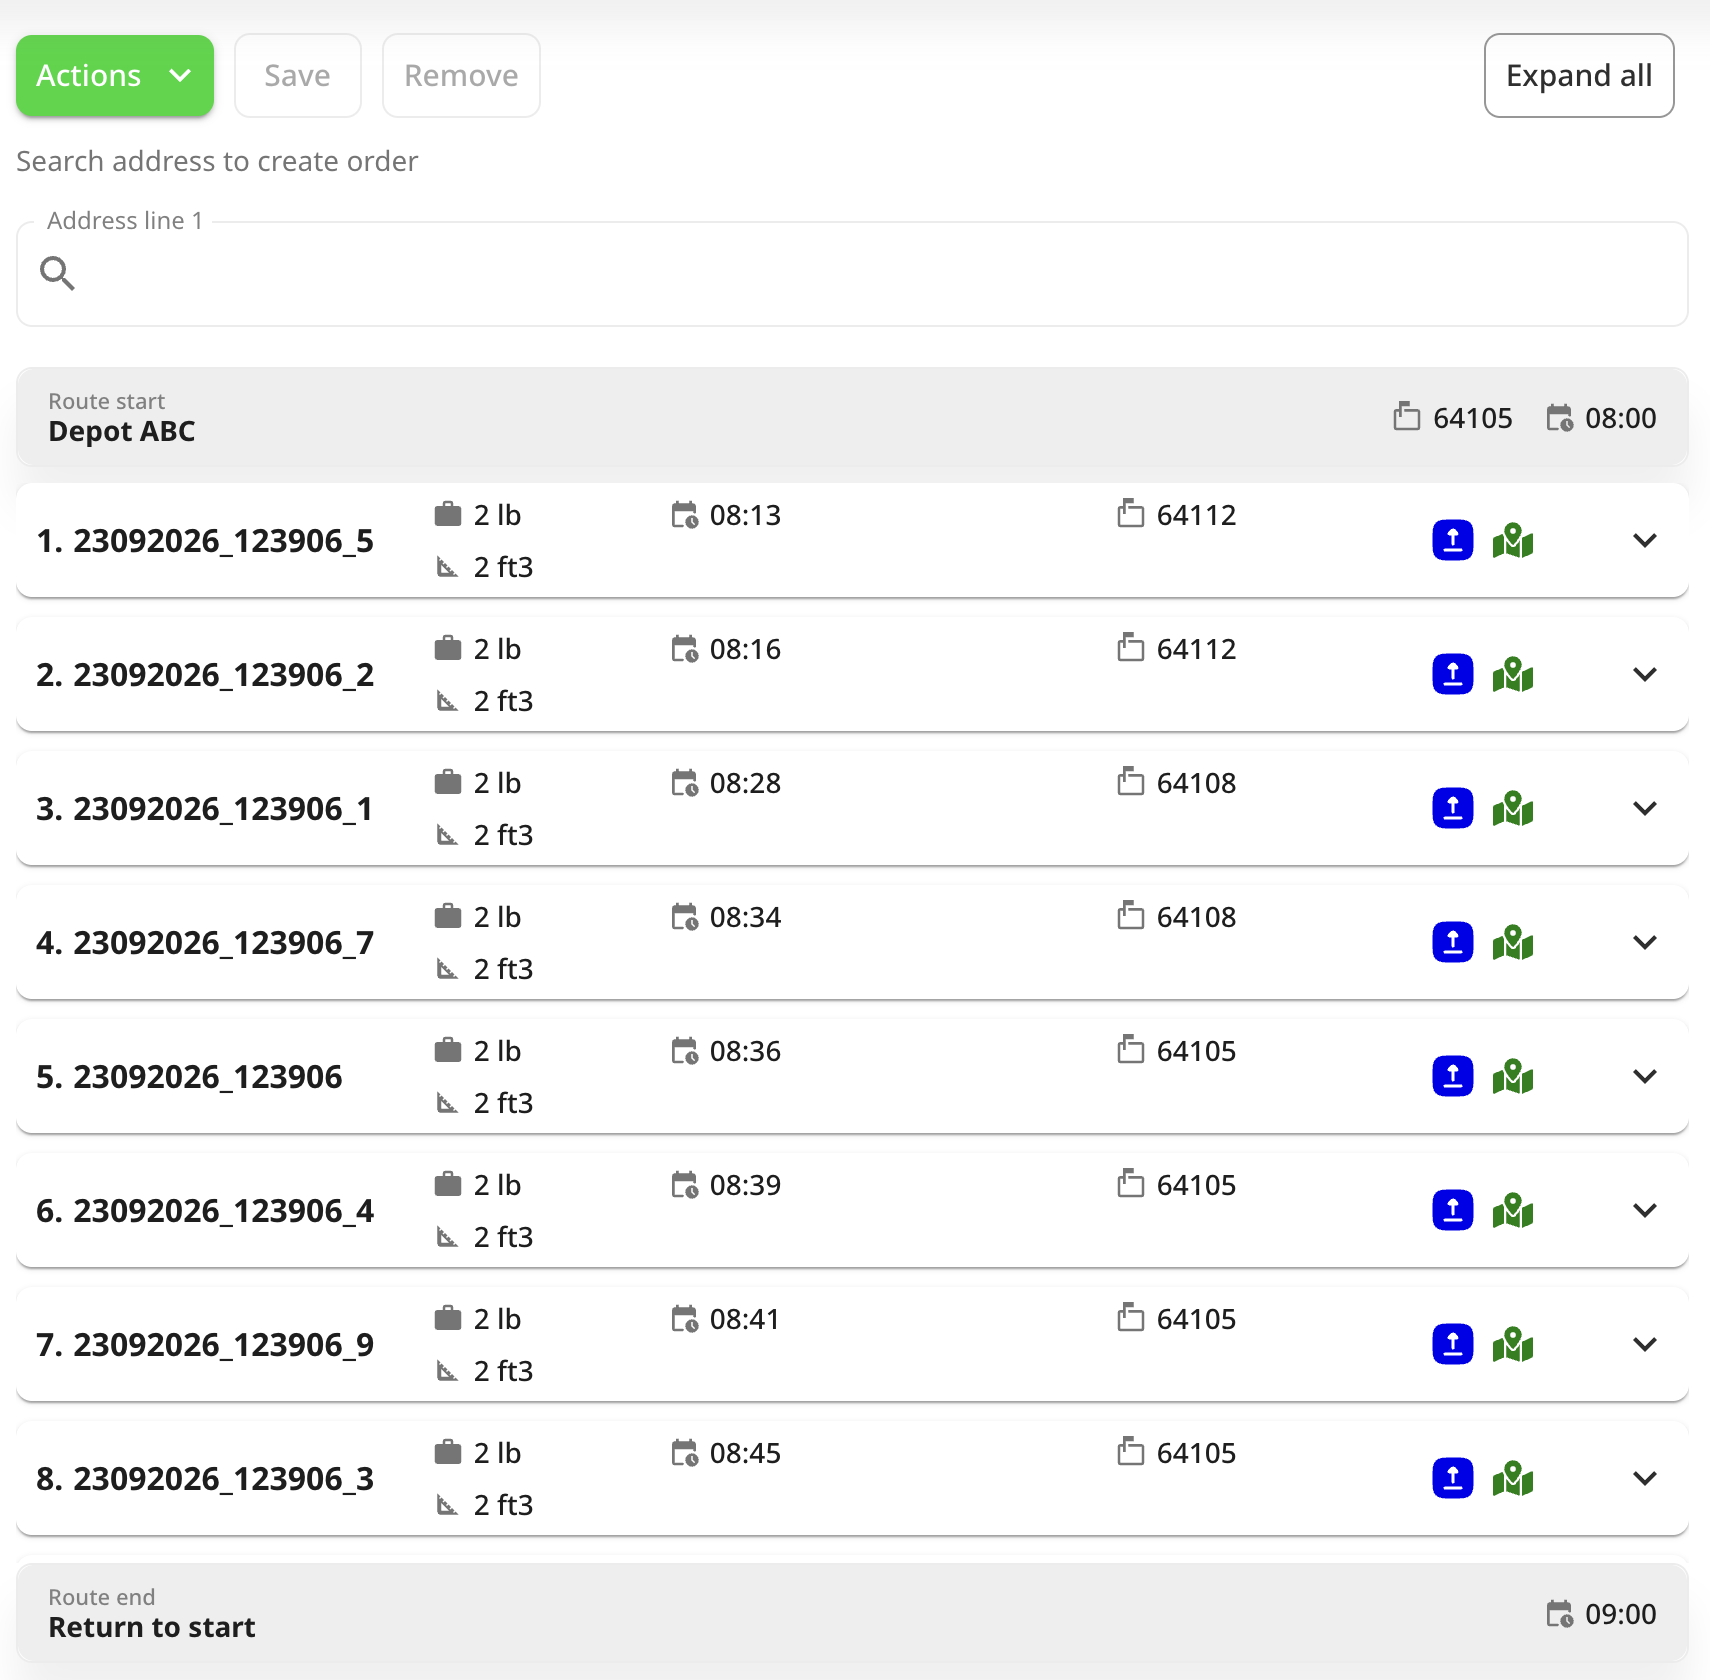Focus the Address line 1 search field

[x=852, y=274]
